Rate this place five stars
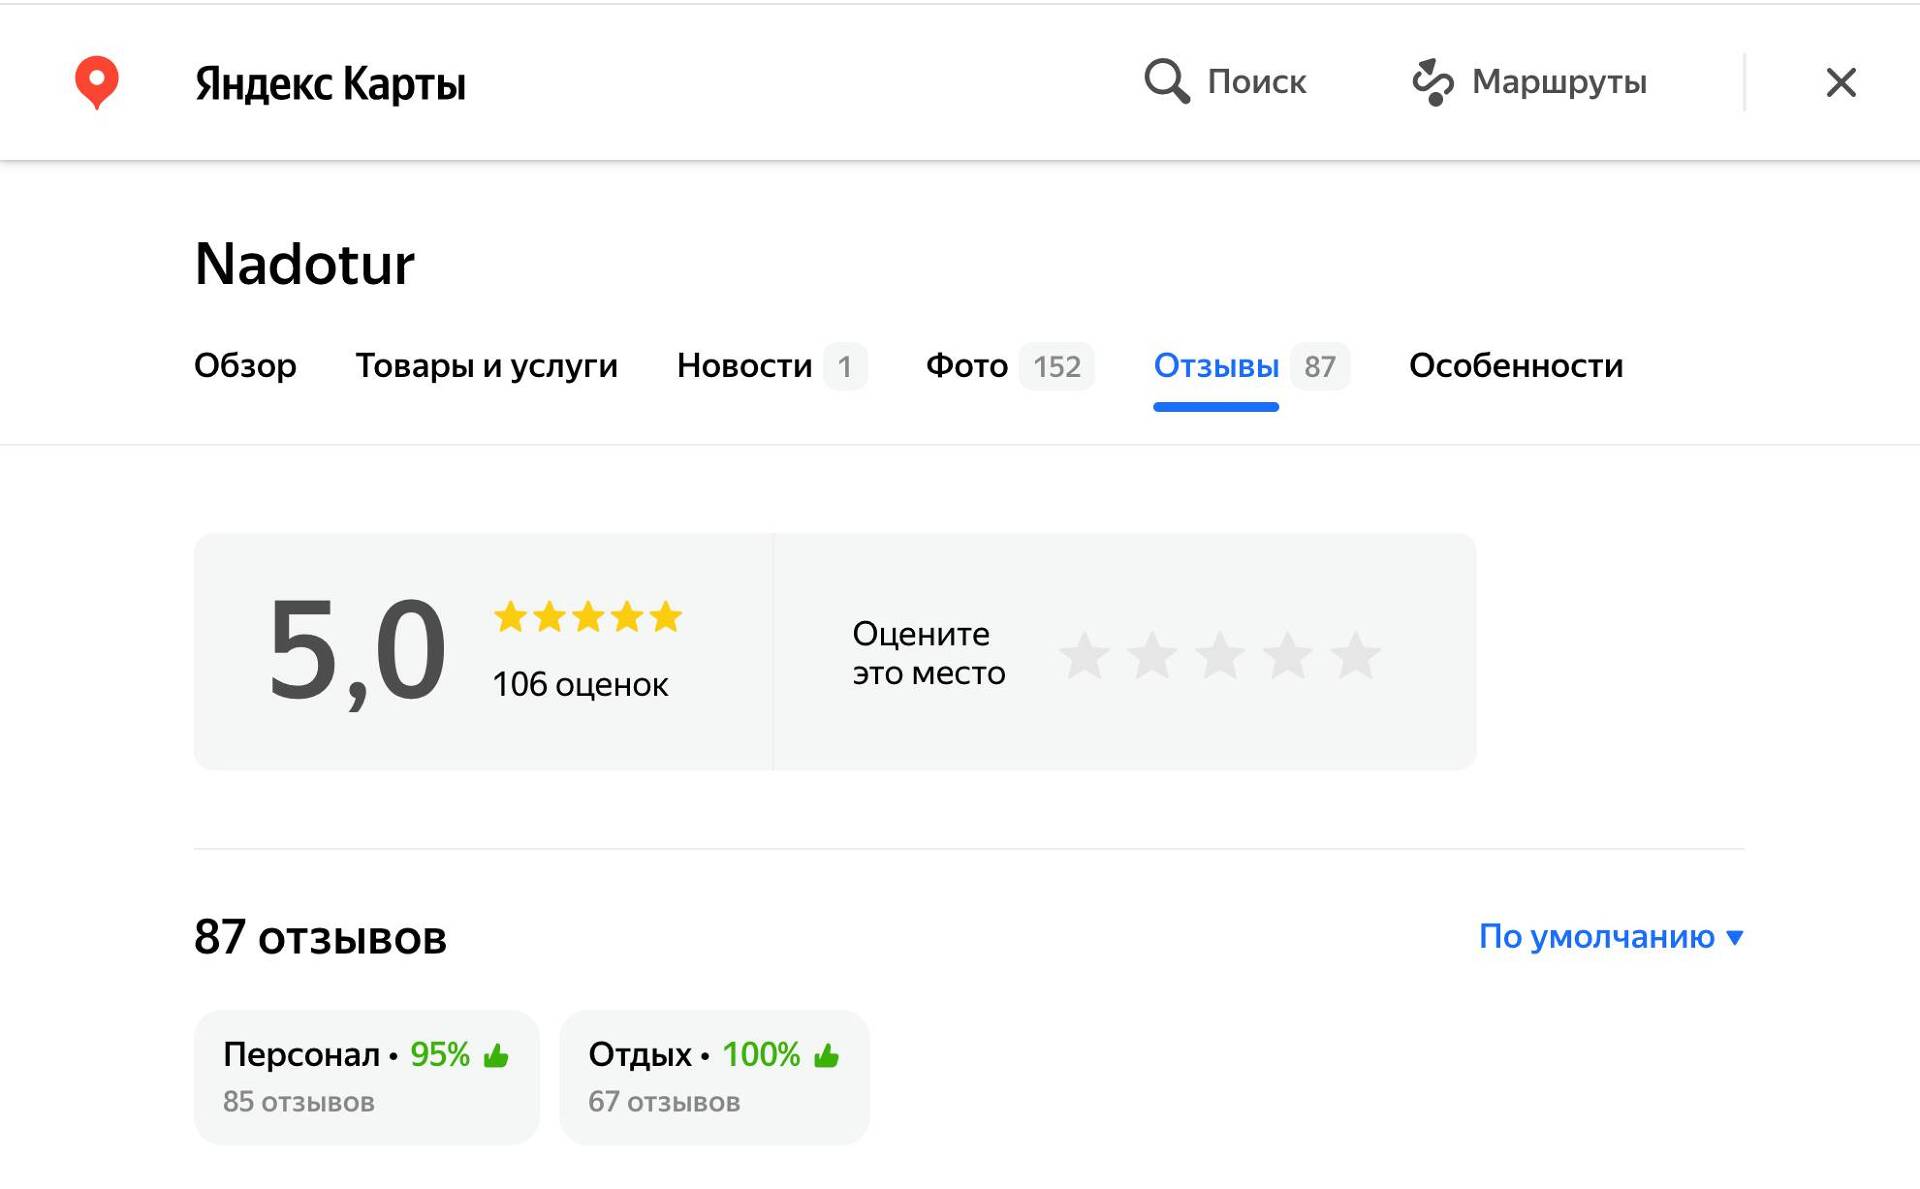Screen dimensions: 1920x1189 click(1356, 655)
